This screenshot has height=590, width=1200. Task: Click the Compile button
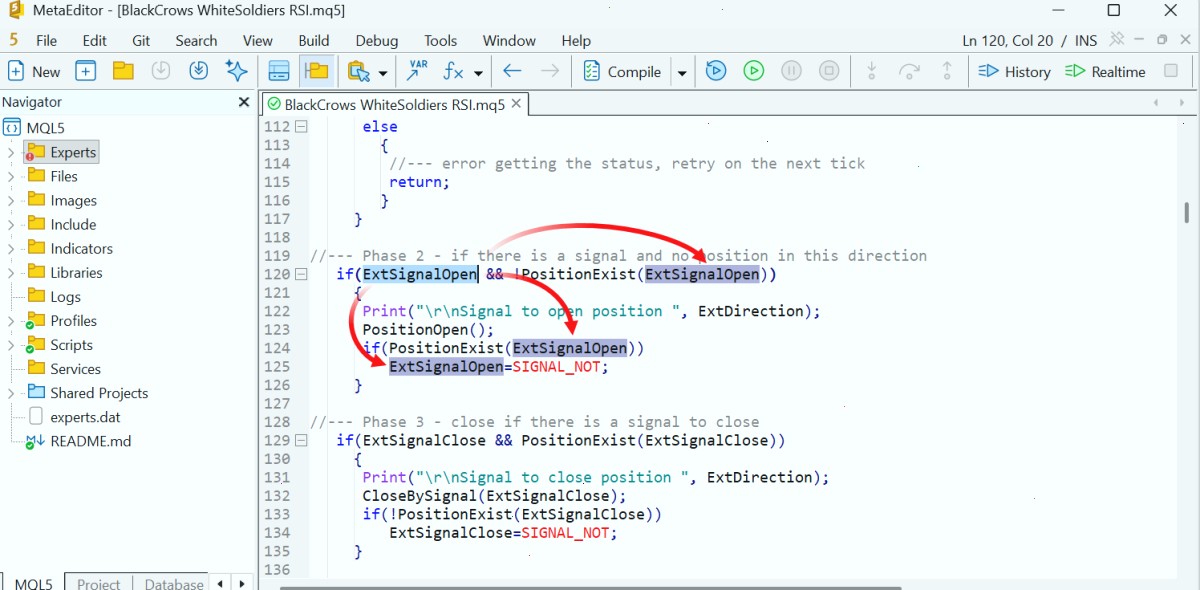tap(622, 71)
